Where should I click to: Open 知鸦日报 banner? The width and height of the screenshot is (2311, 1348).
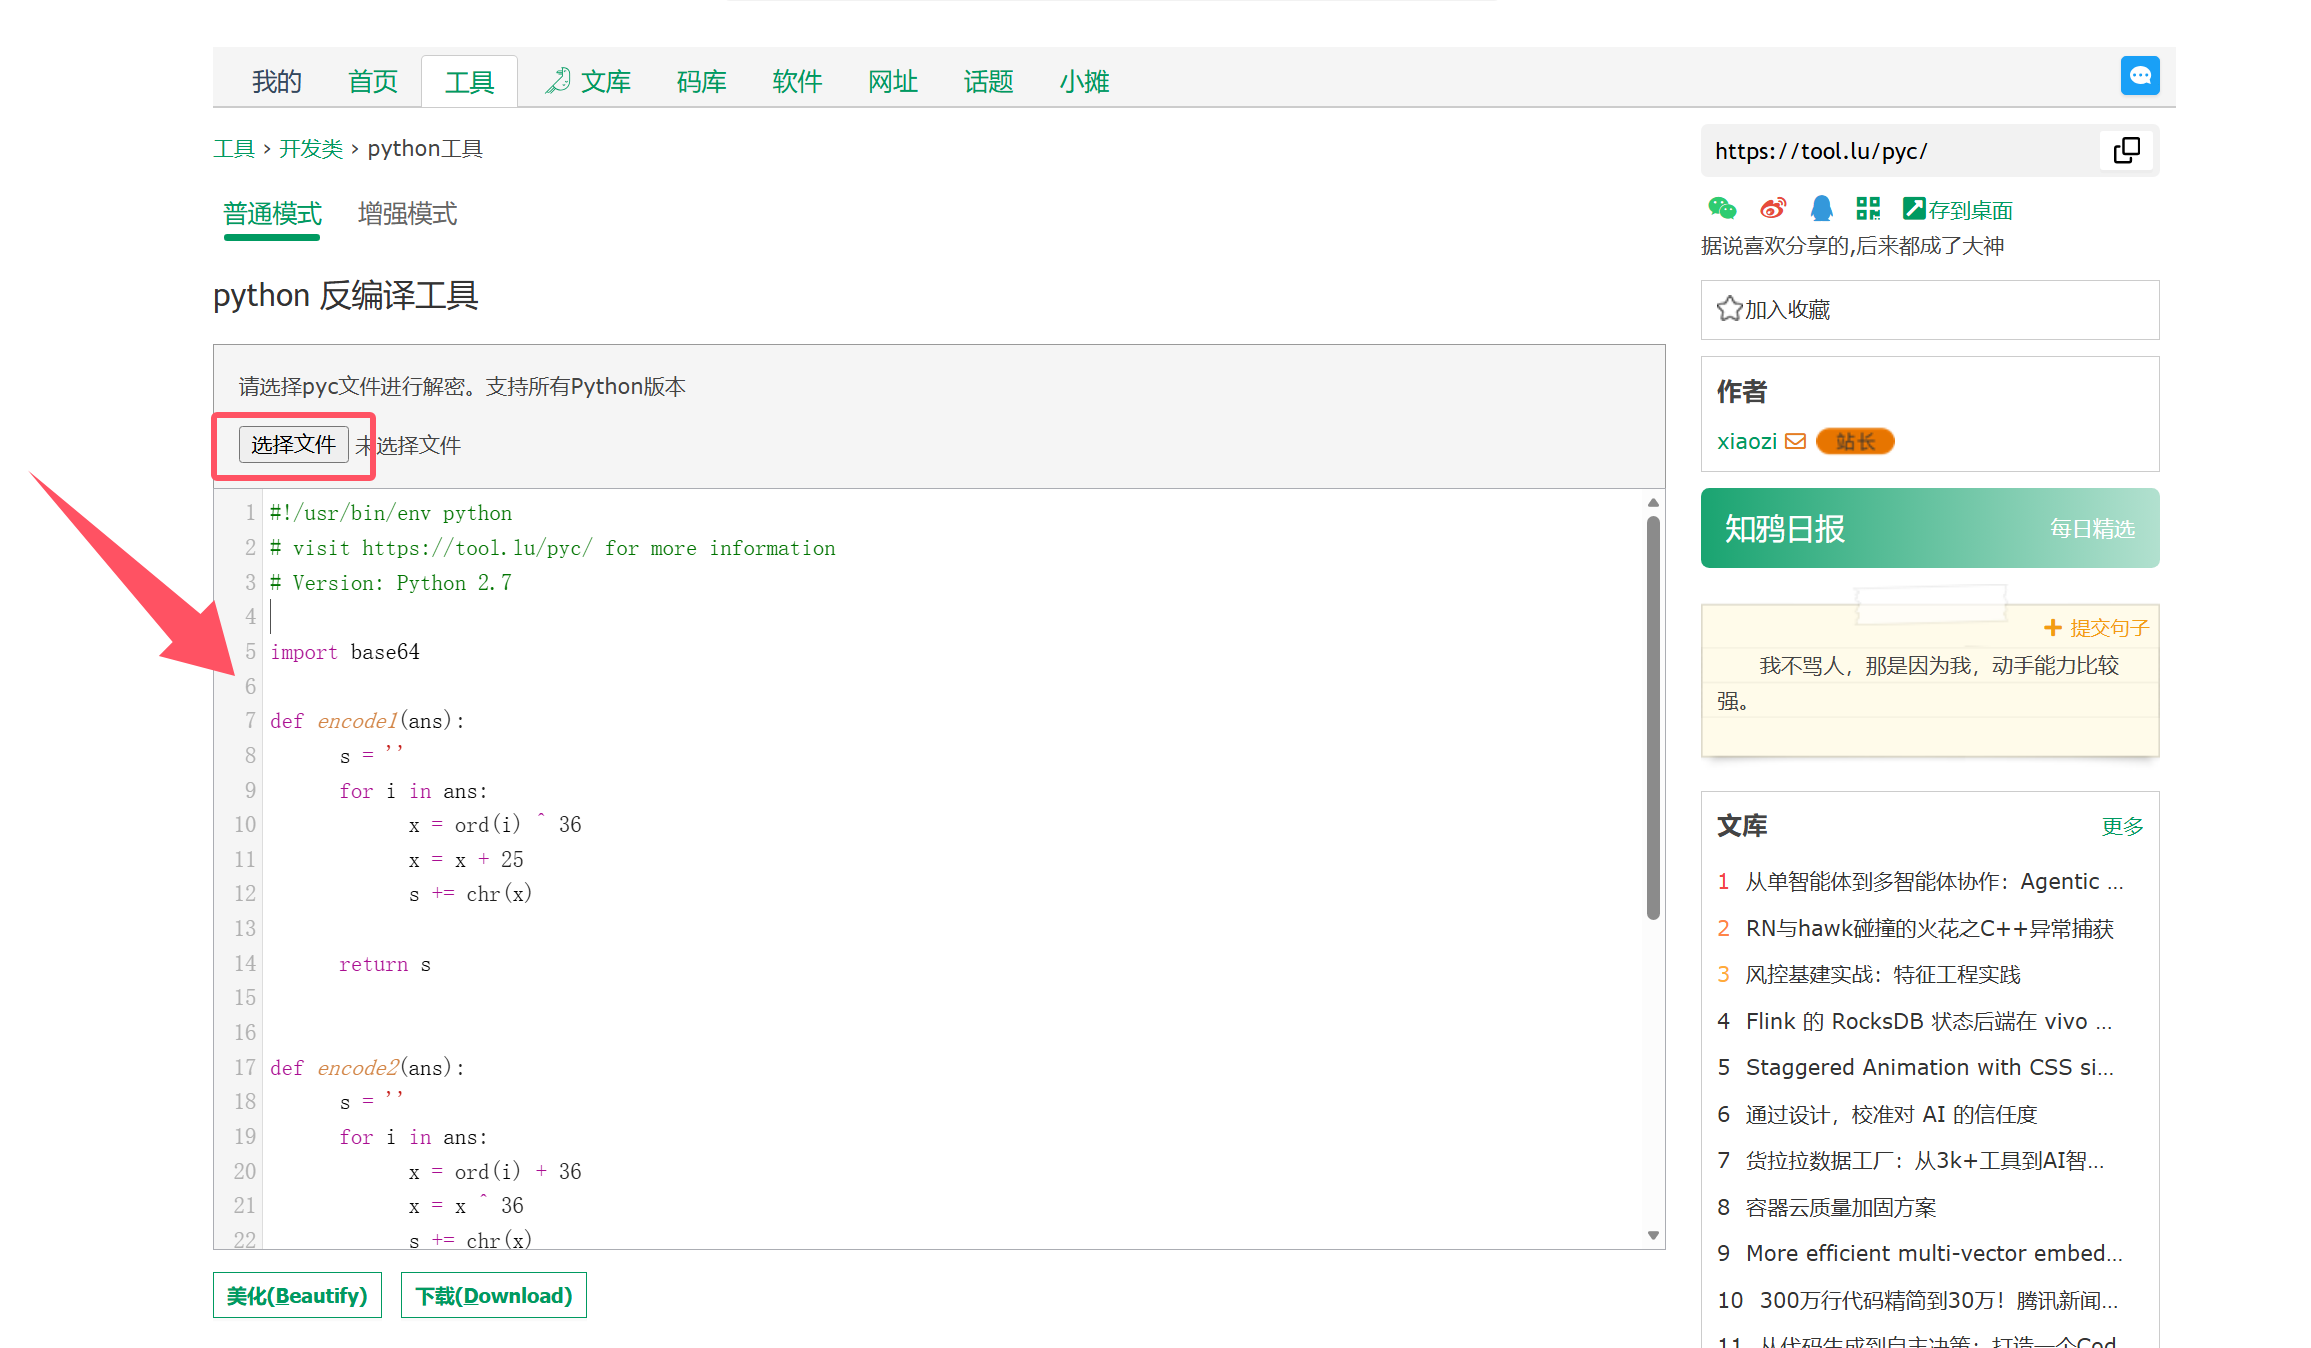pos(1929,528)
